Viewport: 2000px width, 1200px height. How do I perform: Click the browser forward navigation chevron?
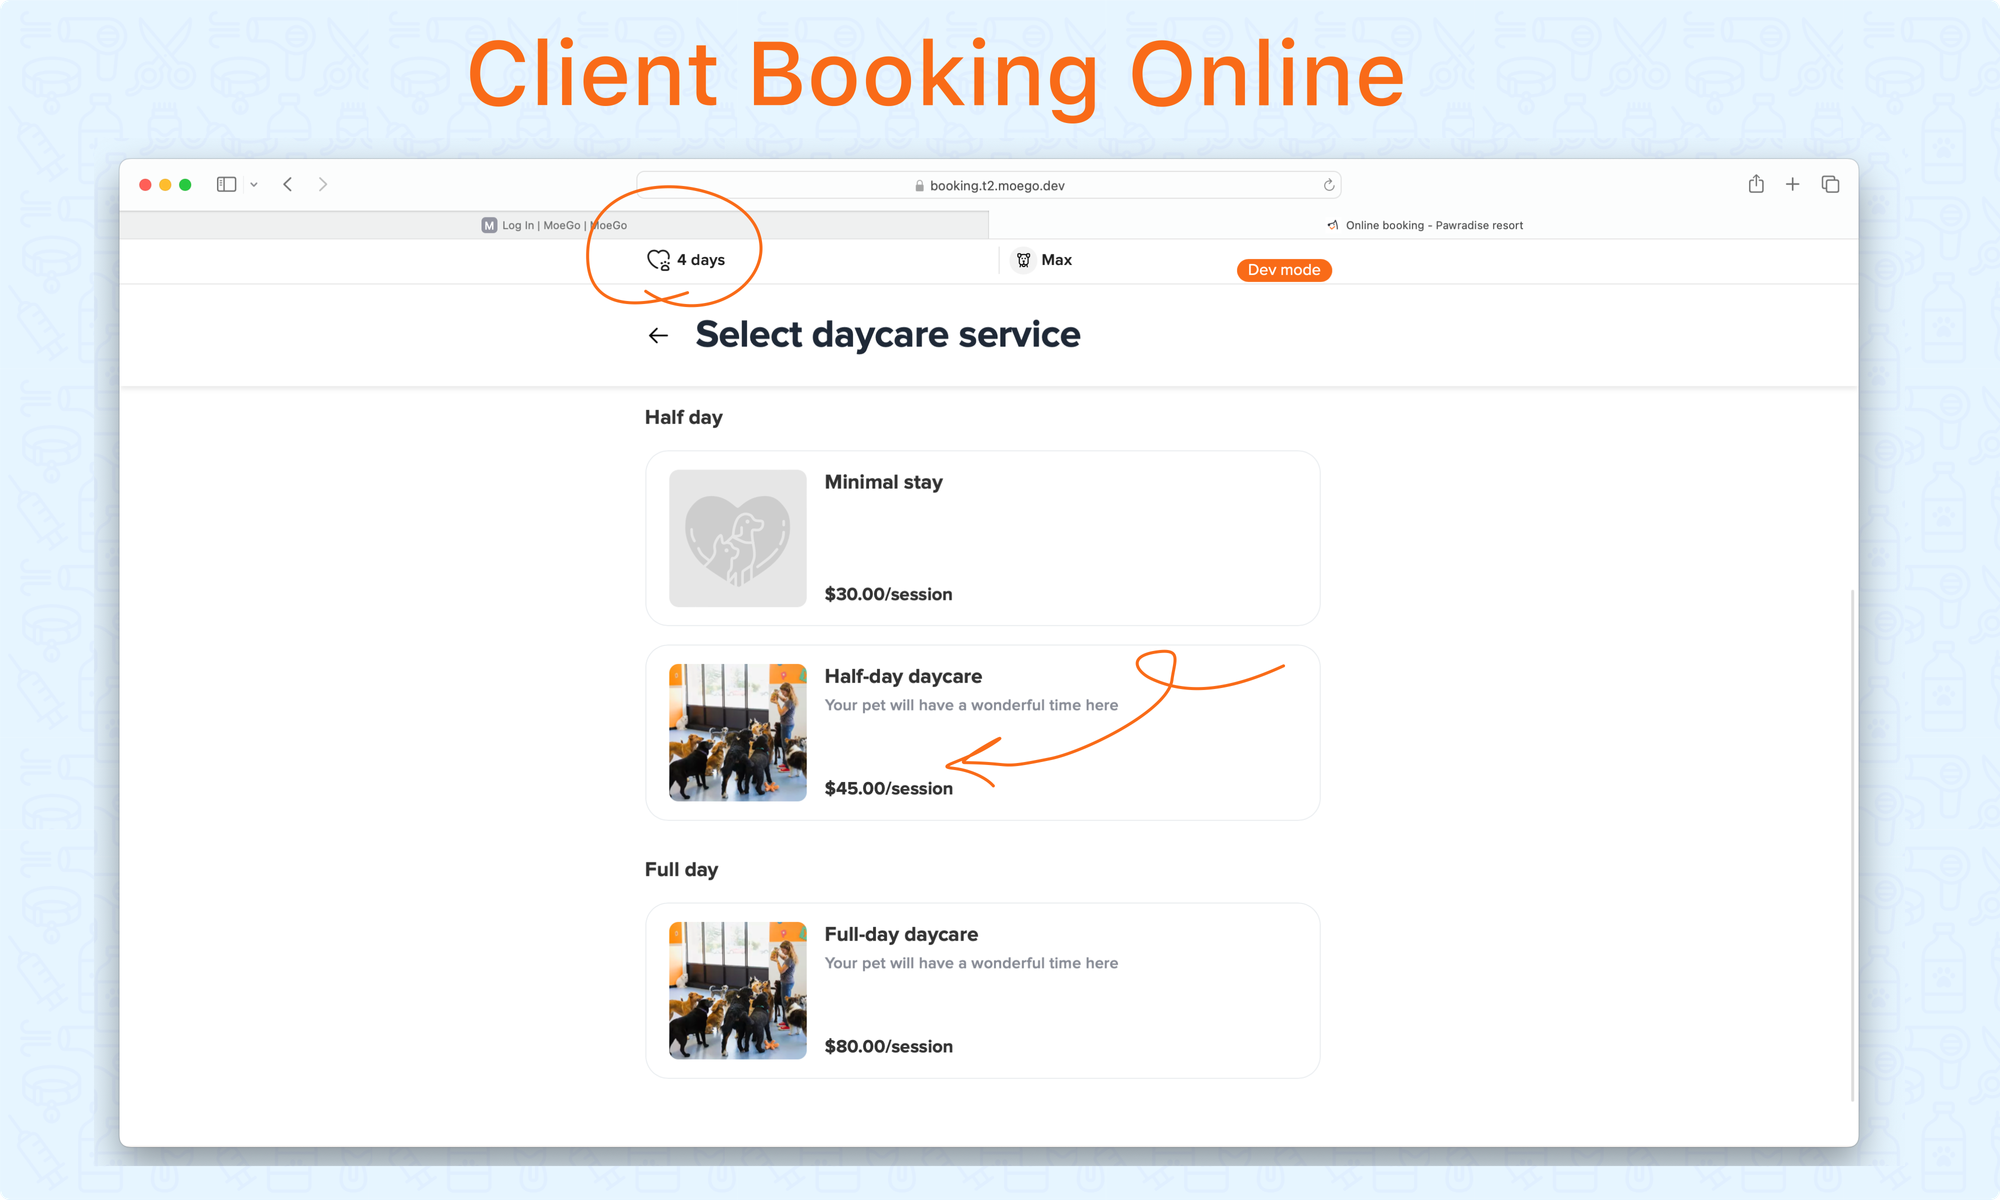(x=323, y=184)
